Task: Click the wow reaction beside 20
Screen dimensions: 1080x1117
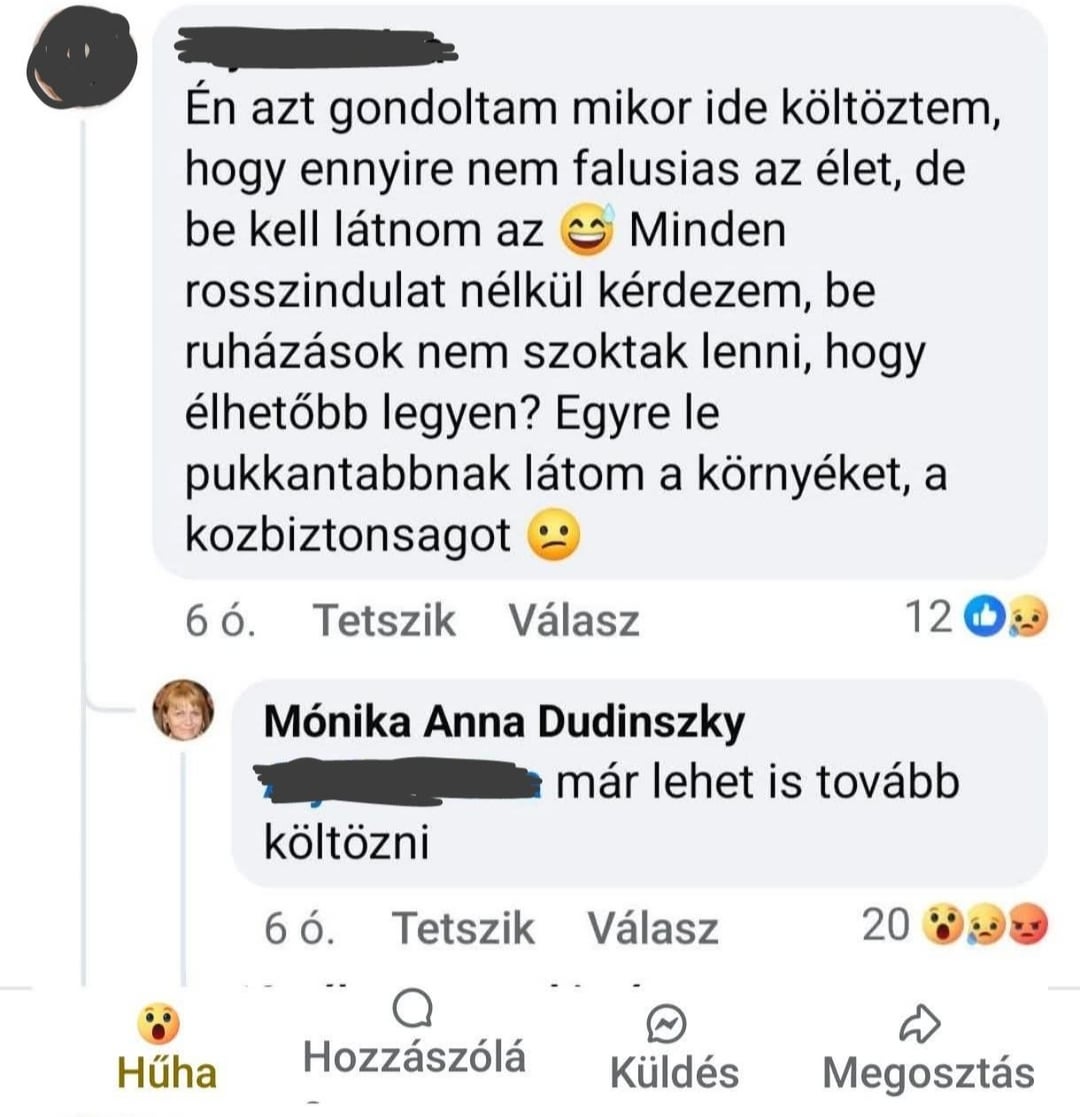Action: tap(943, 925)
